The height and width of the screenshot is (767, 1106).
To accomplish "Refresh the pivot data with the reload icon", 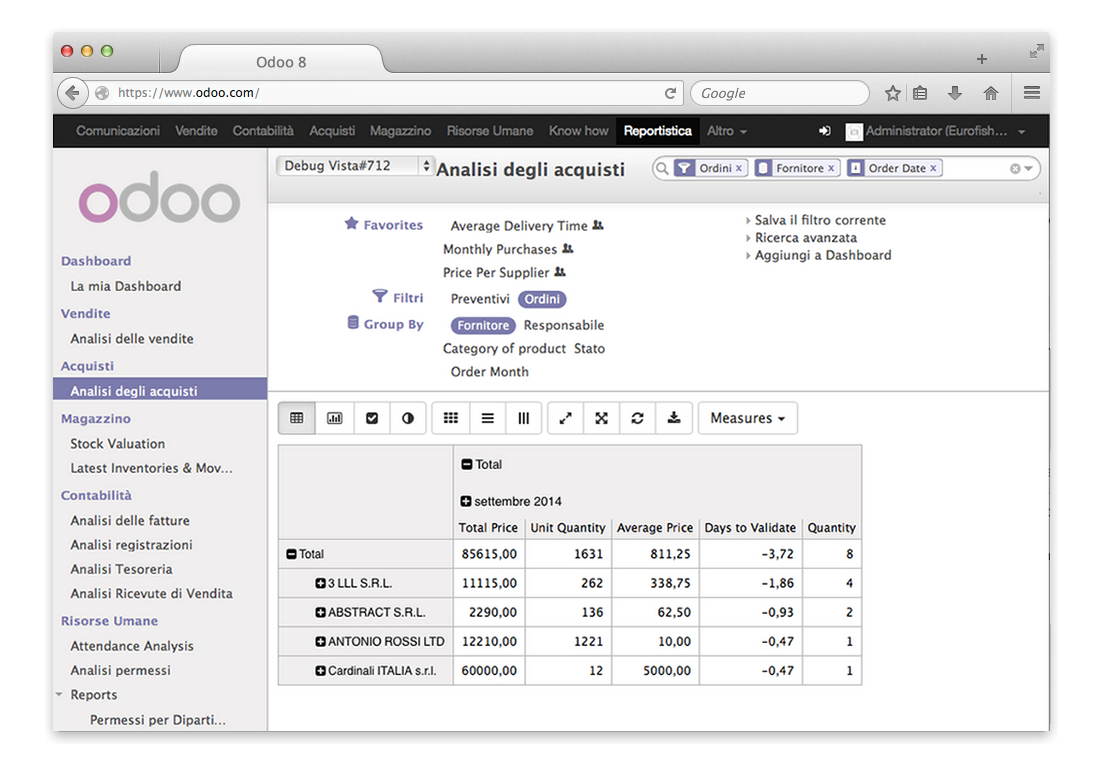I will point(637,417).
